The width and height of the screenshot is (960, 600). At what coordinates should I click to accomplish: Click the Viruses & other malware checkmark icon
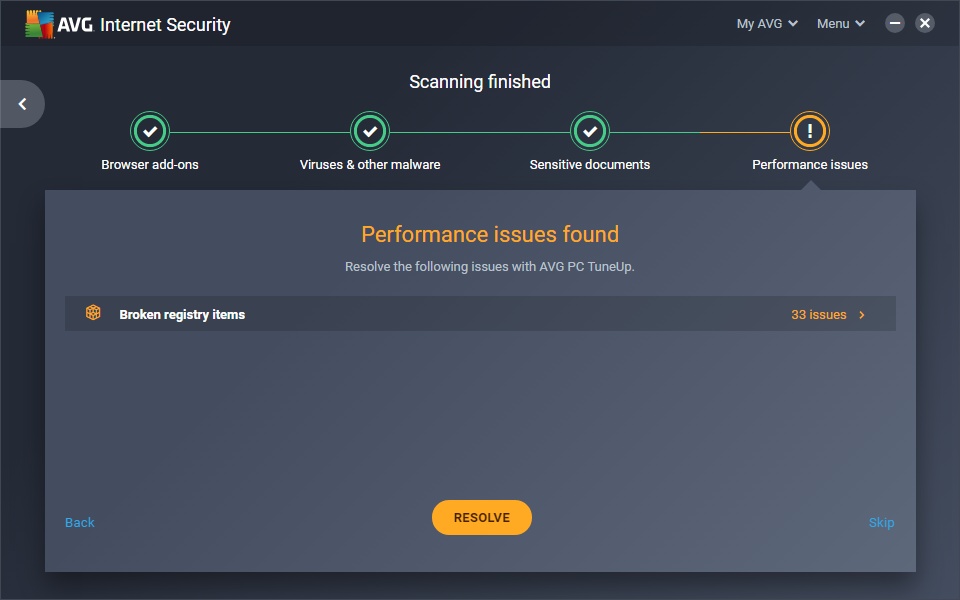coord(370,130)
